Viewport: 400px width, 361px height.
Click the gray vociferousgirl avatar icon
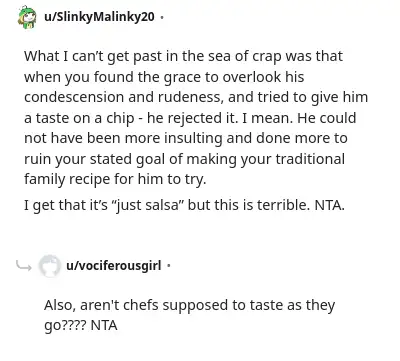50,266
